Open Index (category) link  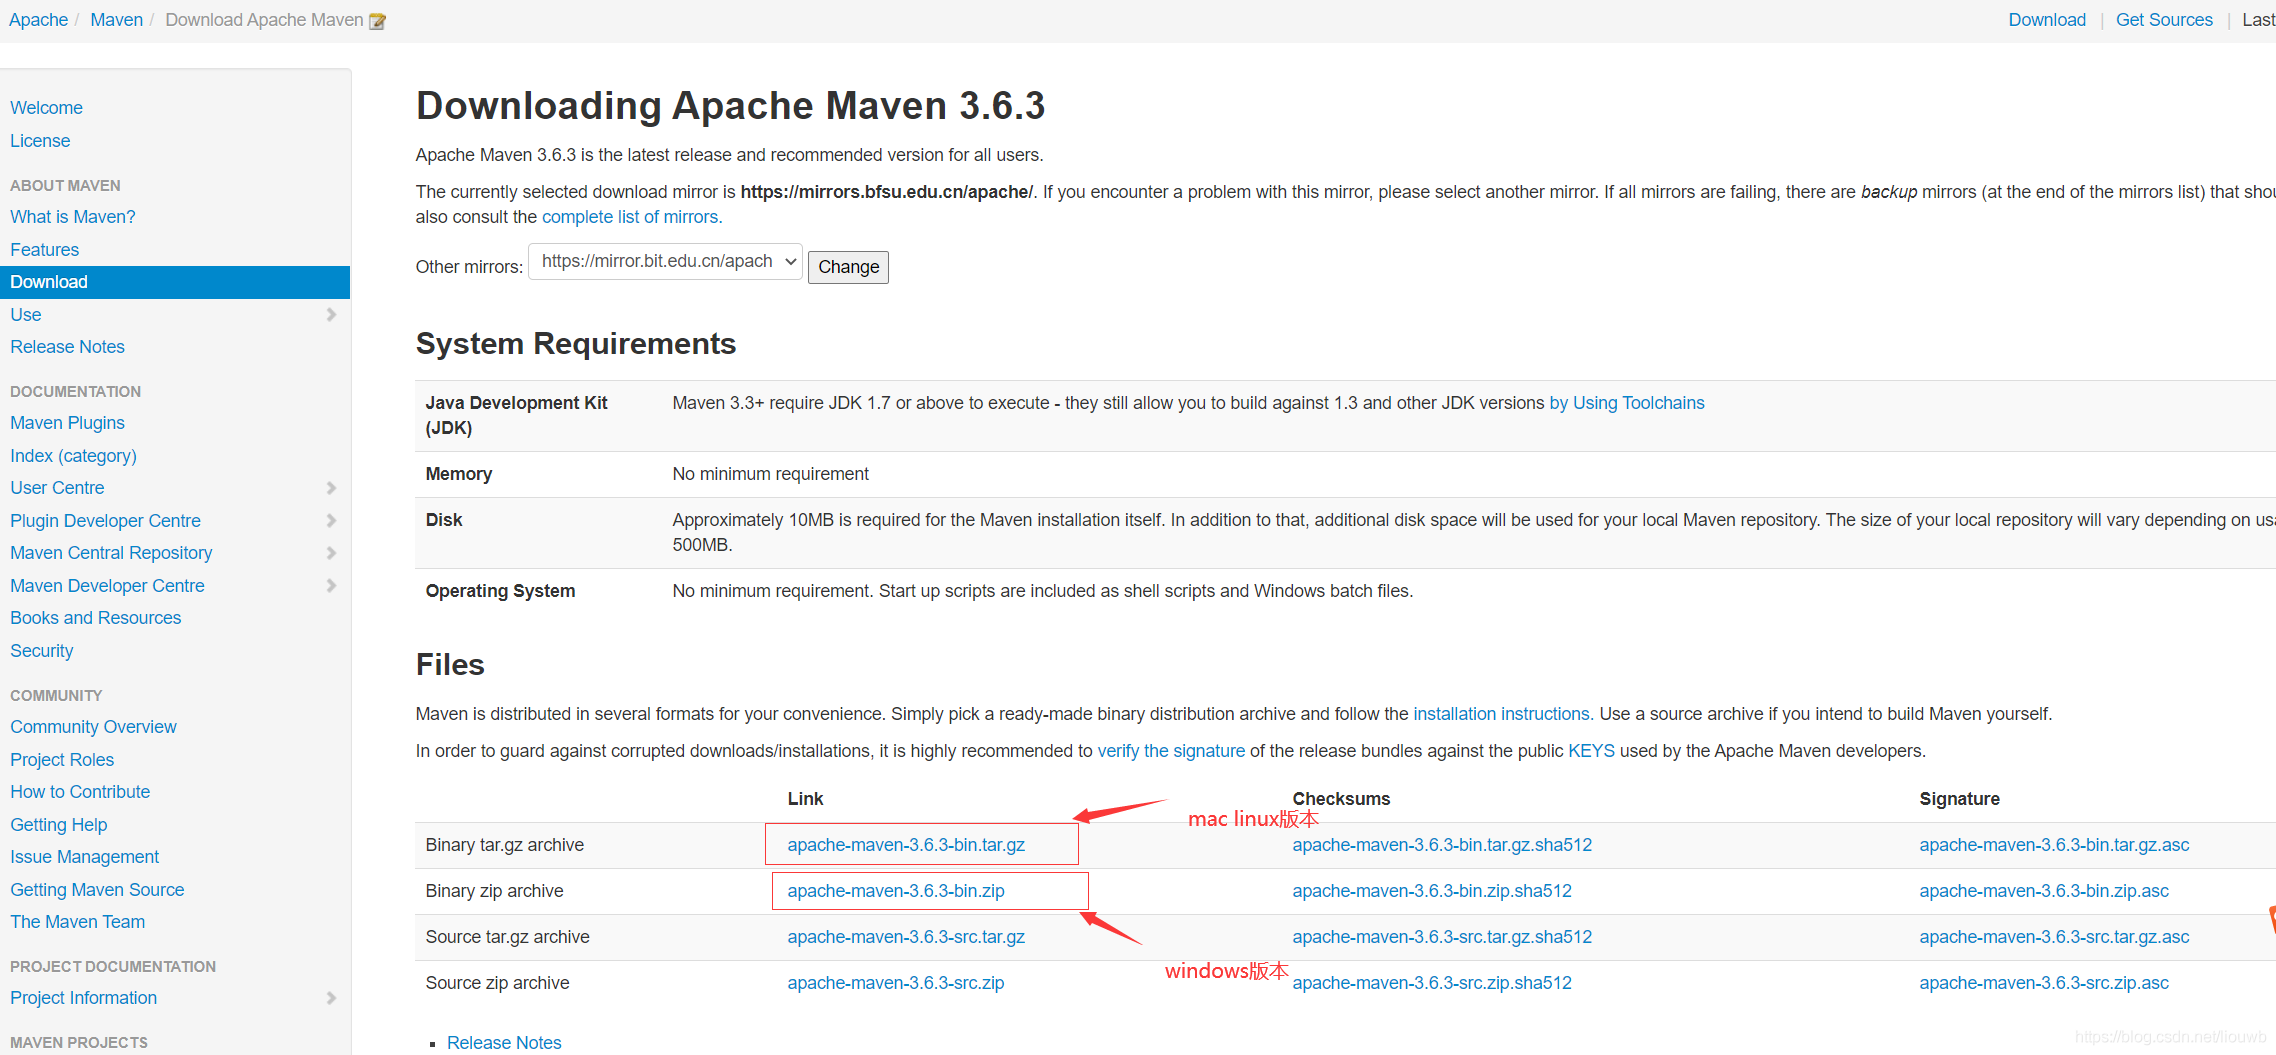pos(74,456)
